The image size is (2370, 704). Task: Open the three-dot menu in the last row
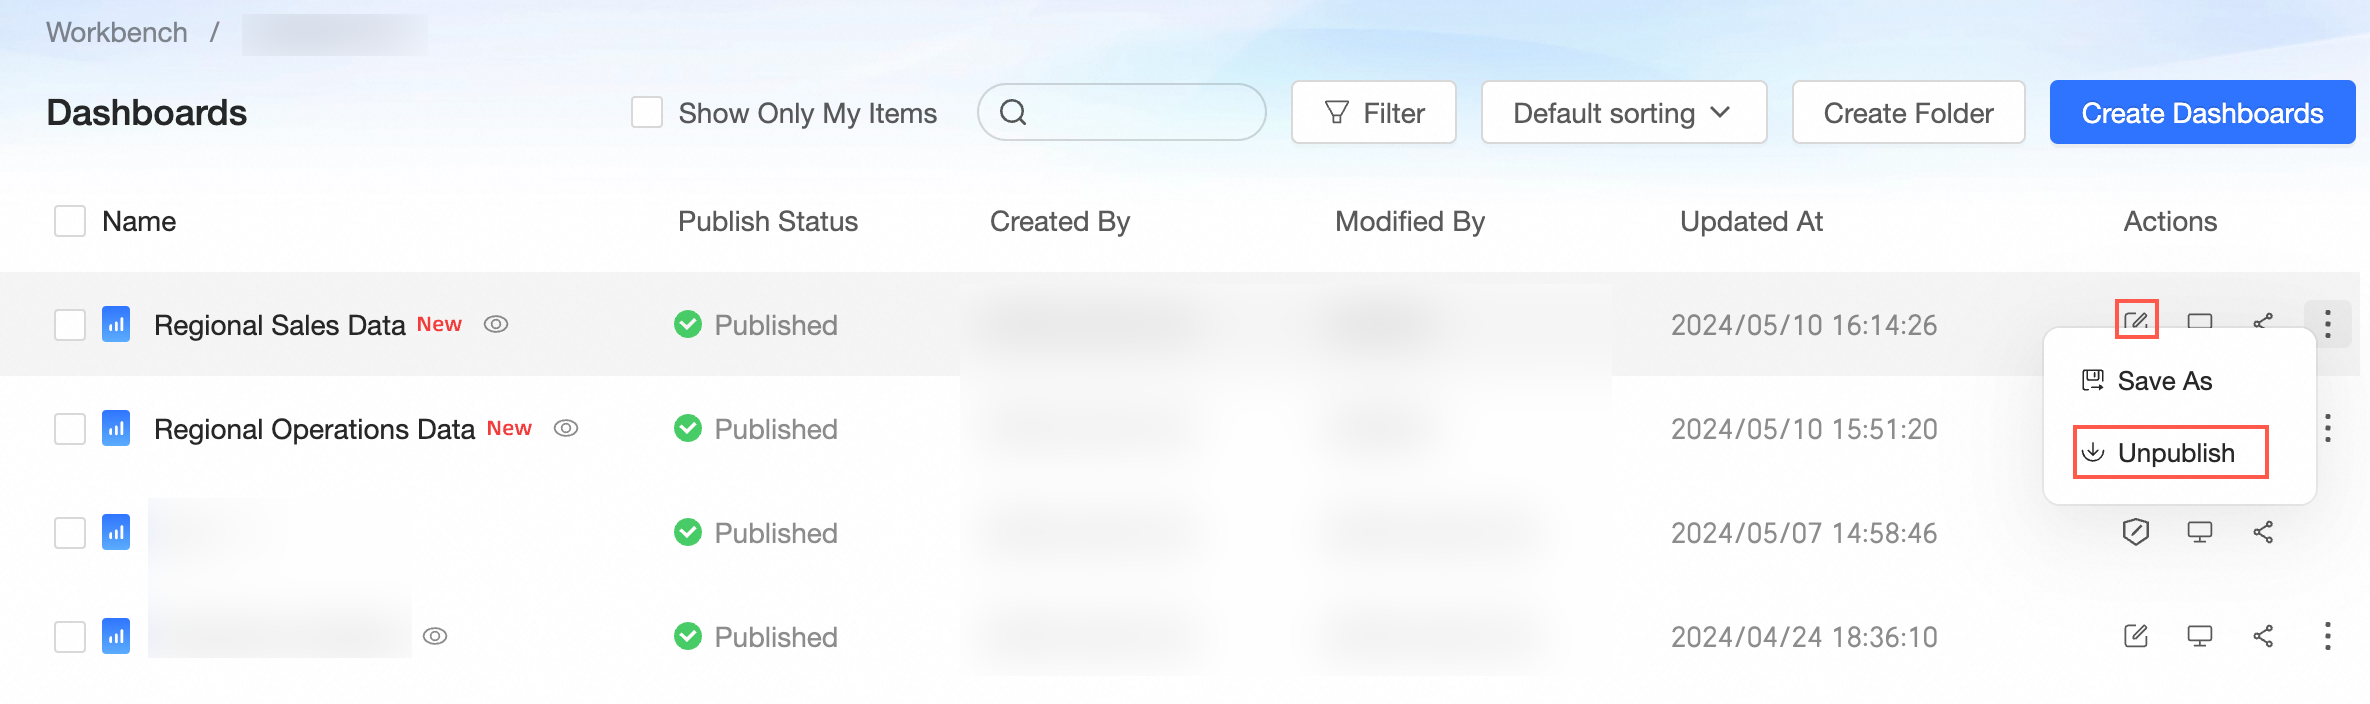click(x=2328, y=636)
